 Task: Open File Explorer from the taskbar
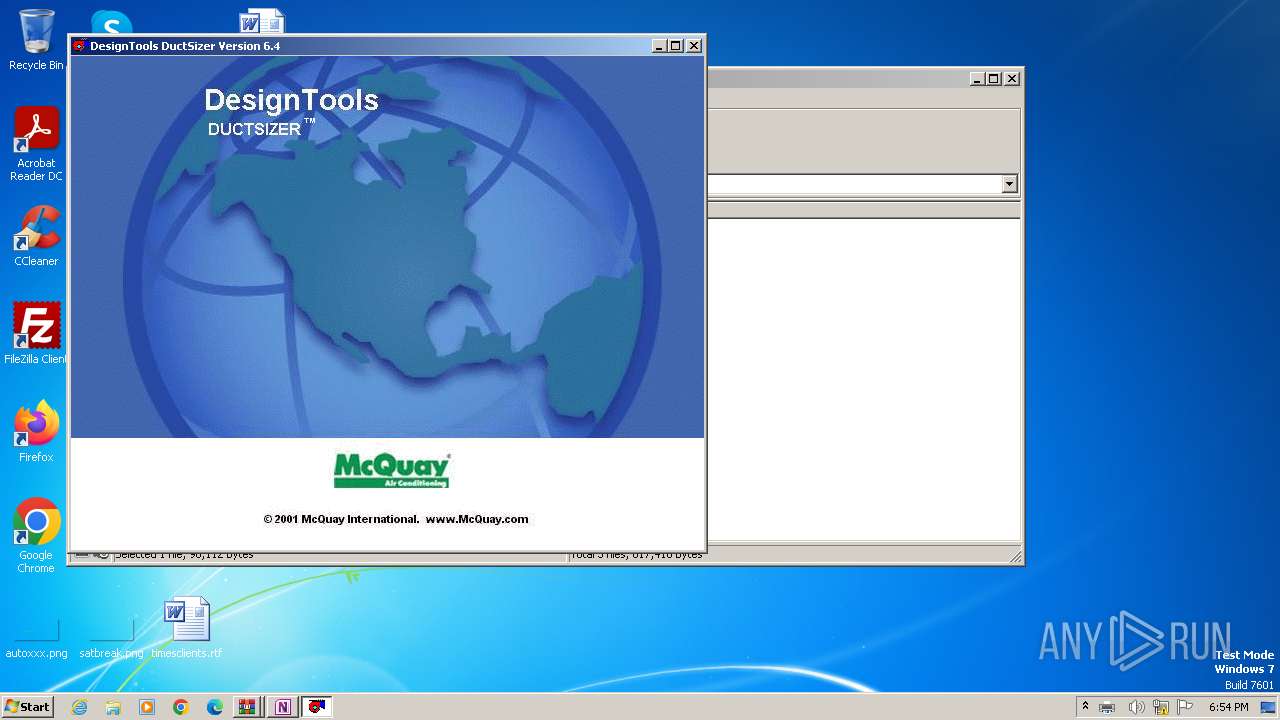coord(113,707)
